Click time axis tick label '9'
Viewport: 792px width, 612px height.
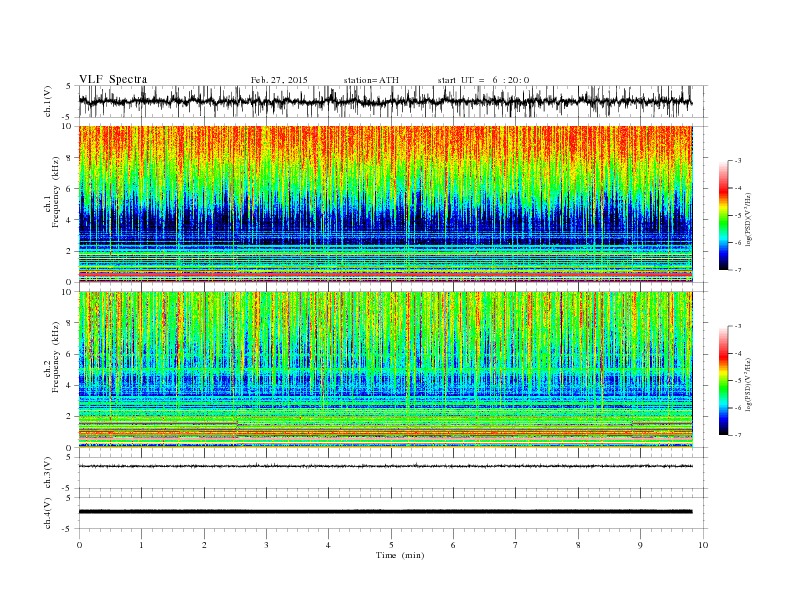[x=640, y=545]
